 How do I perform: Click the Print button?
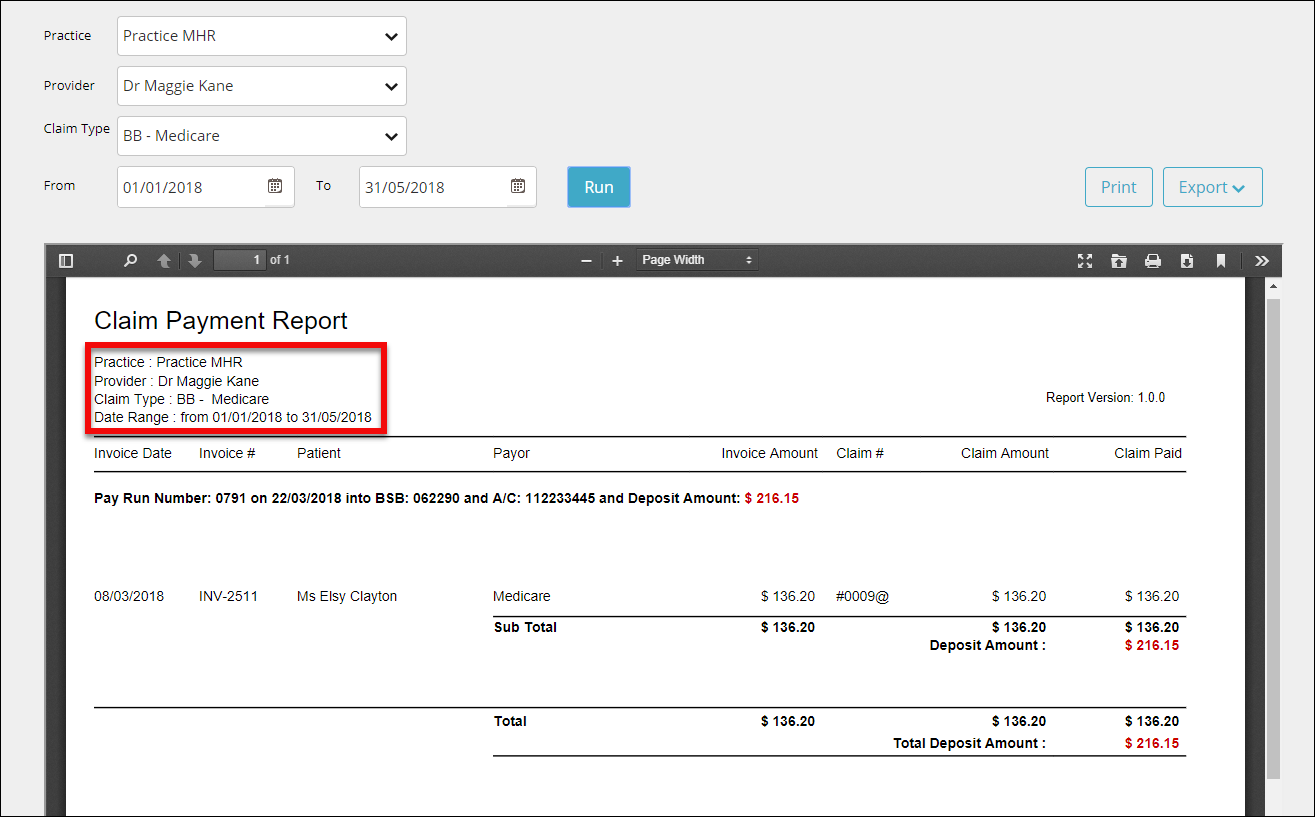point(1119,187)
